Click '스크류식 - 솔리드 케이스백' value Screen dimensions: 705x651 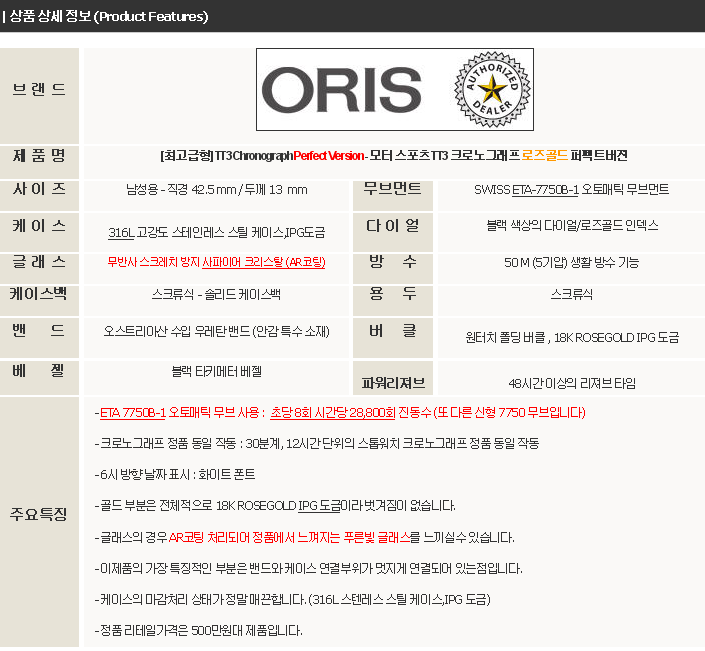click(x=216, y=294)
